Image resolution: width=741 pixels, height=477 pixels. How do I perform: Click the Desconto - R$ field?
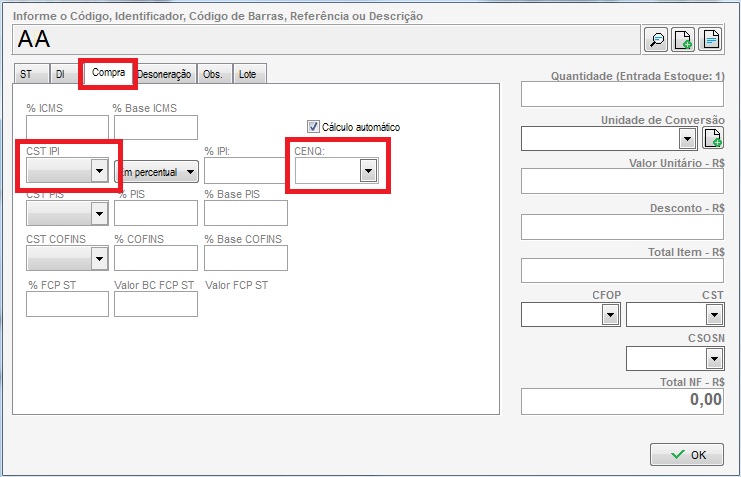(622, 226)
